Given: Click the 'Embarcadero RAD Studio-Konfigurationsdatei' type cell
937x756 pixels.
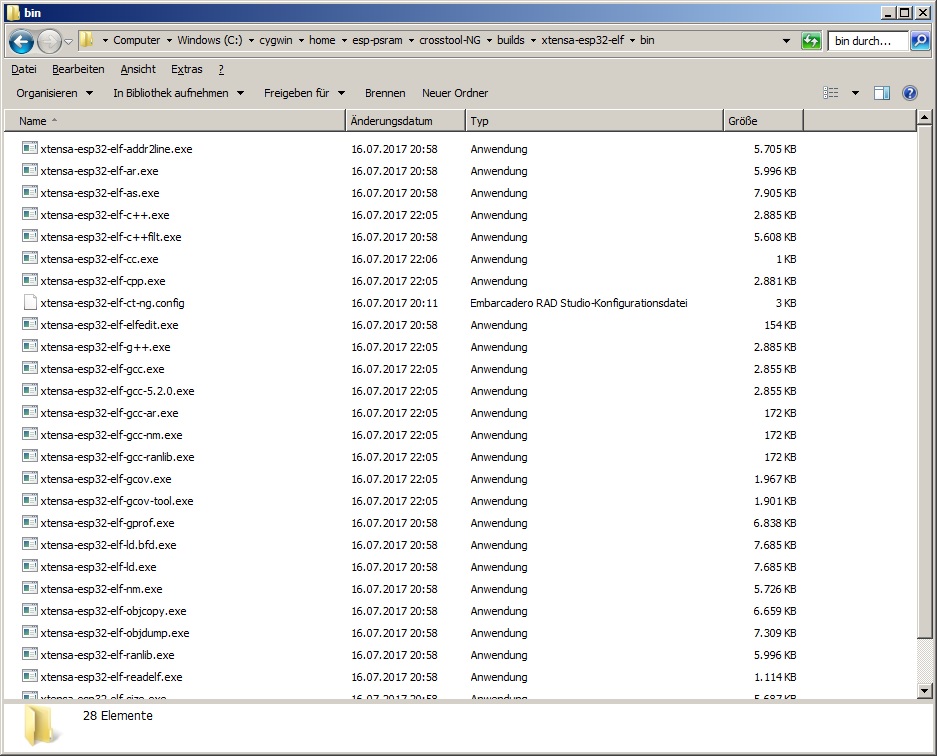Looking at the screenshot, I should pos(578,303).
